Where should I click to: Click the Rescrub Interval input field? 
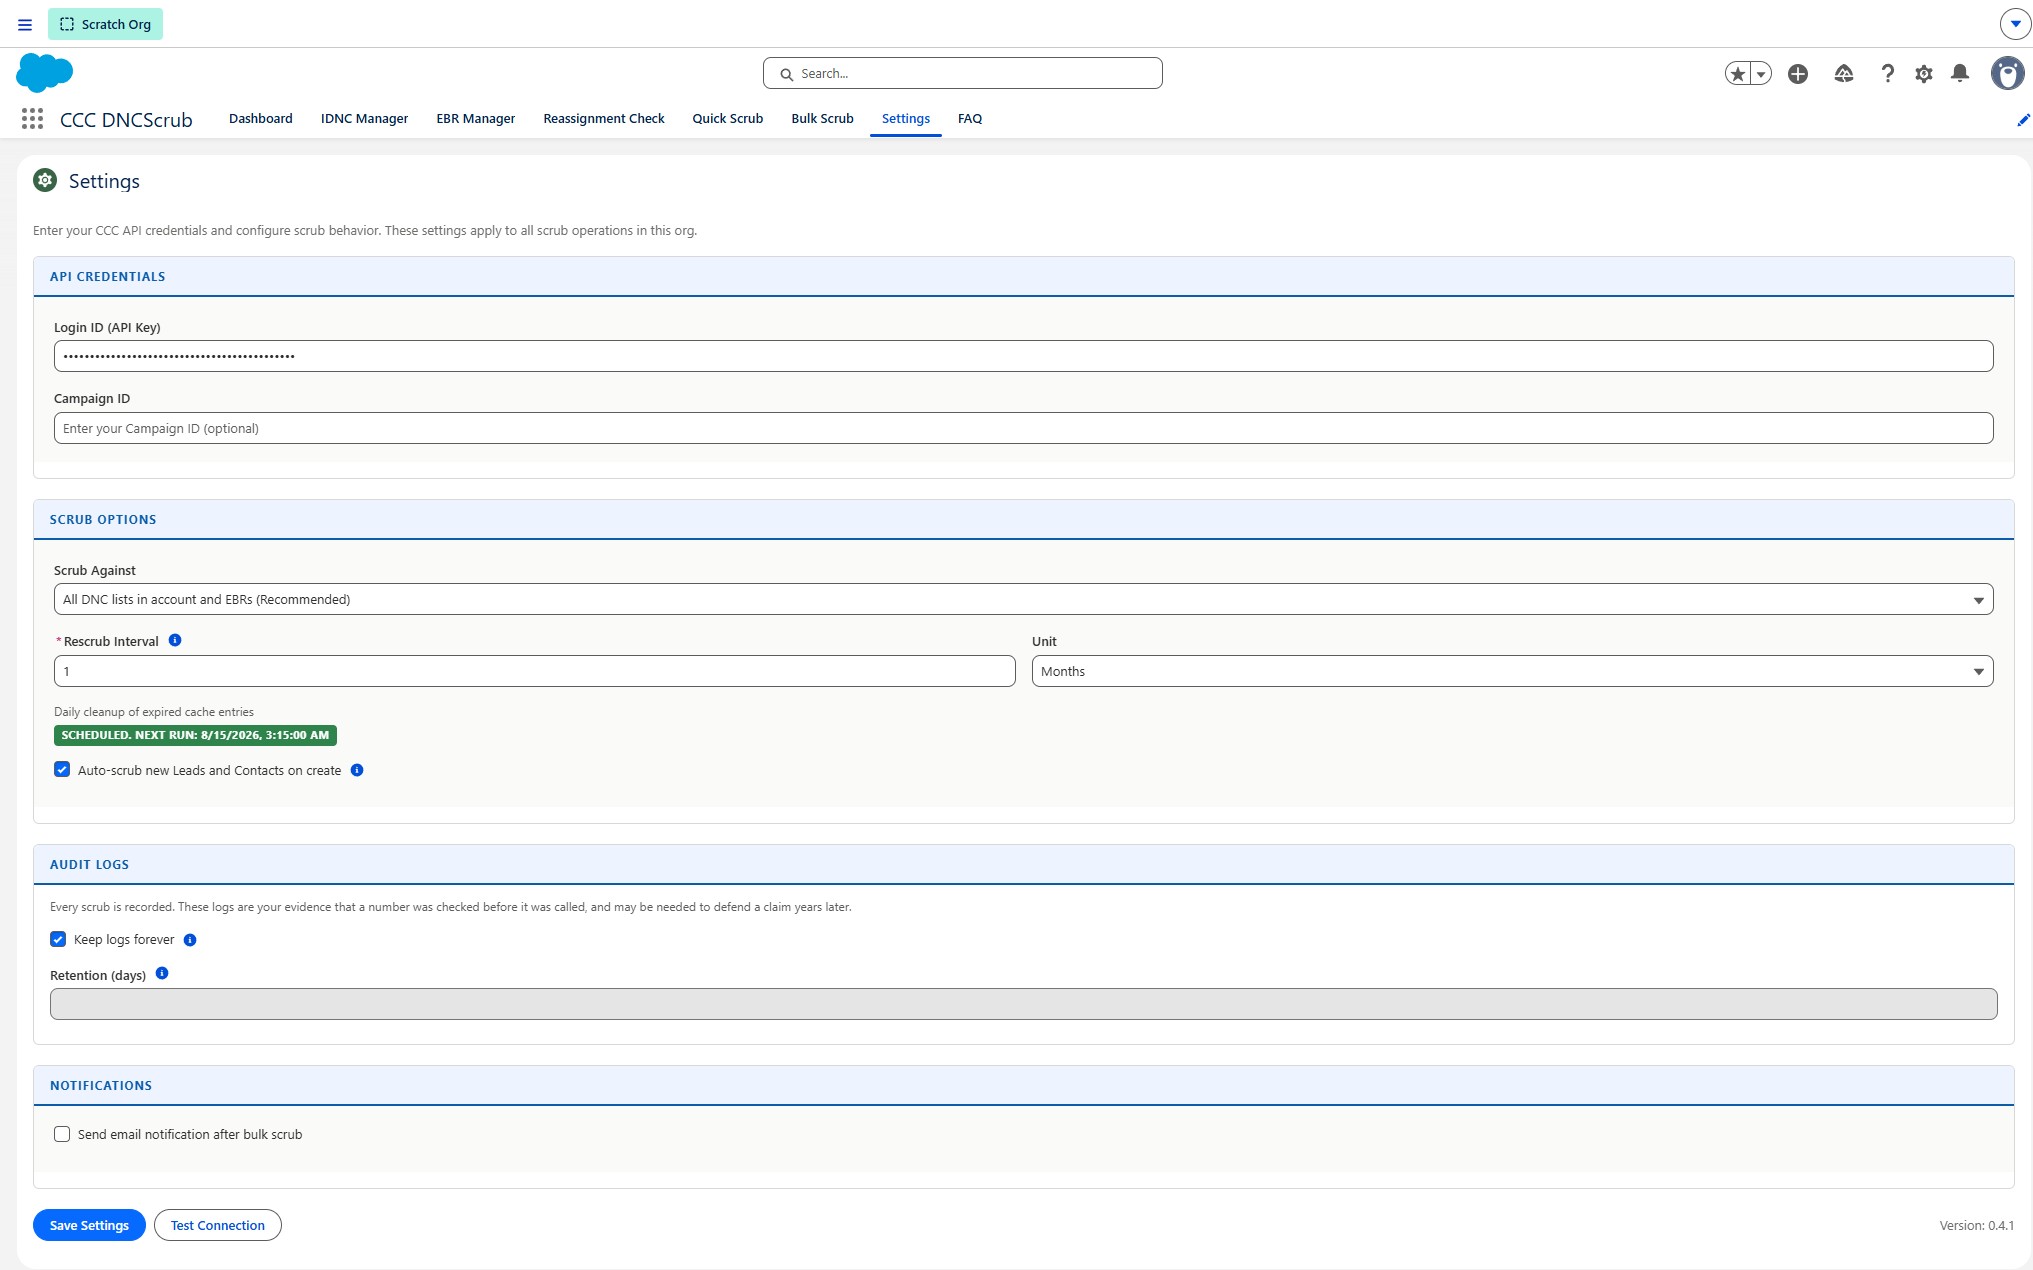534,671
